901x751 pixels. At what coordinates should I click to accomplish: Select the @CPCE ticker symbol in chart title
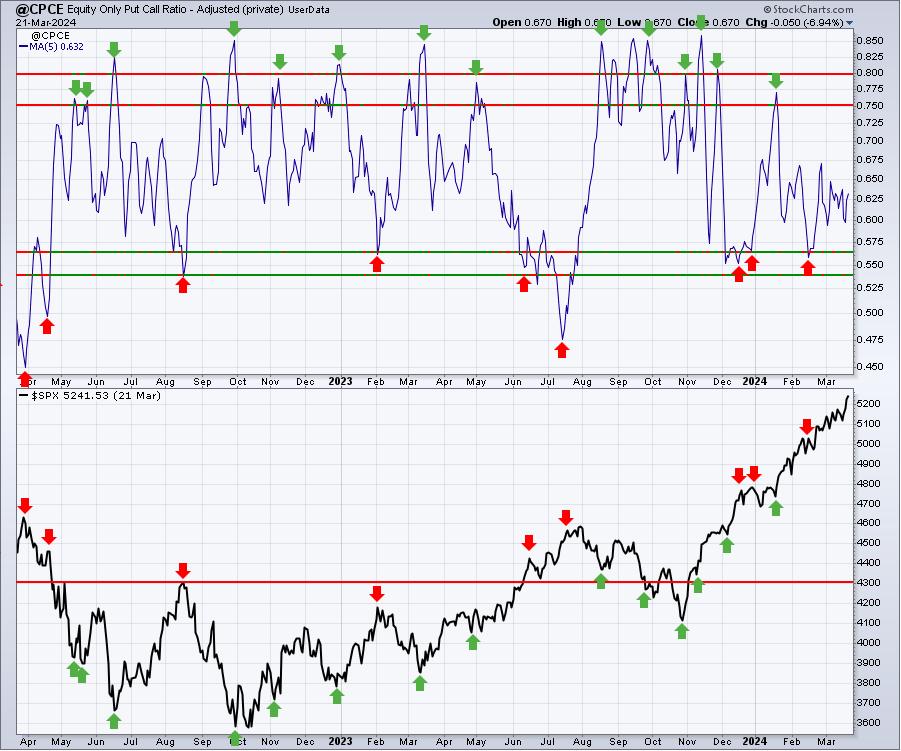point(40,9)
